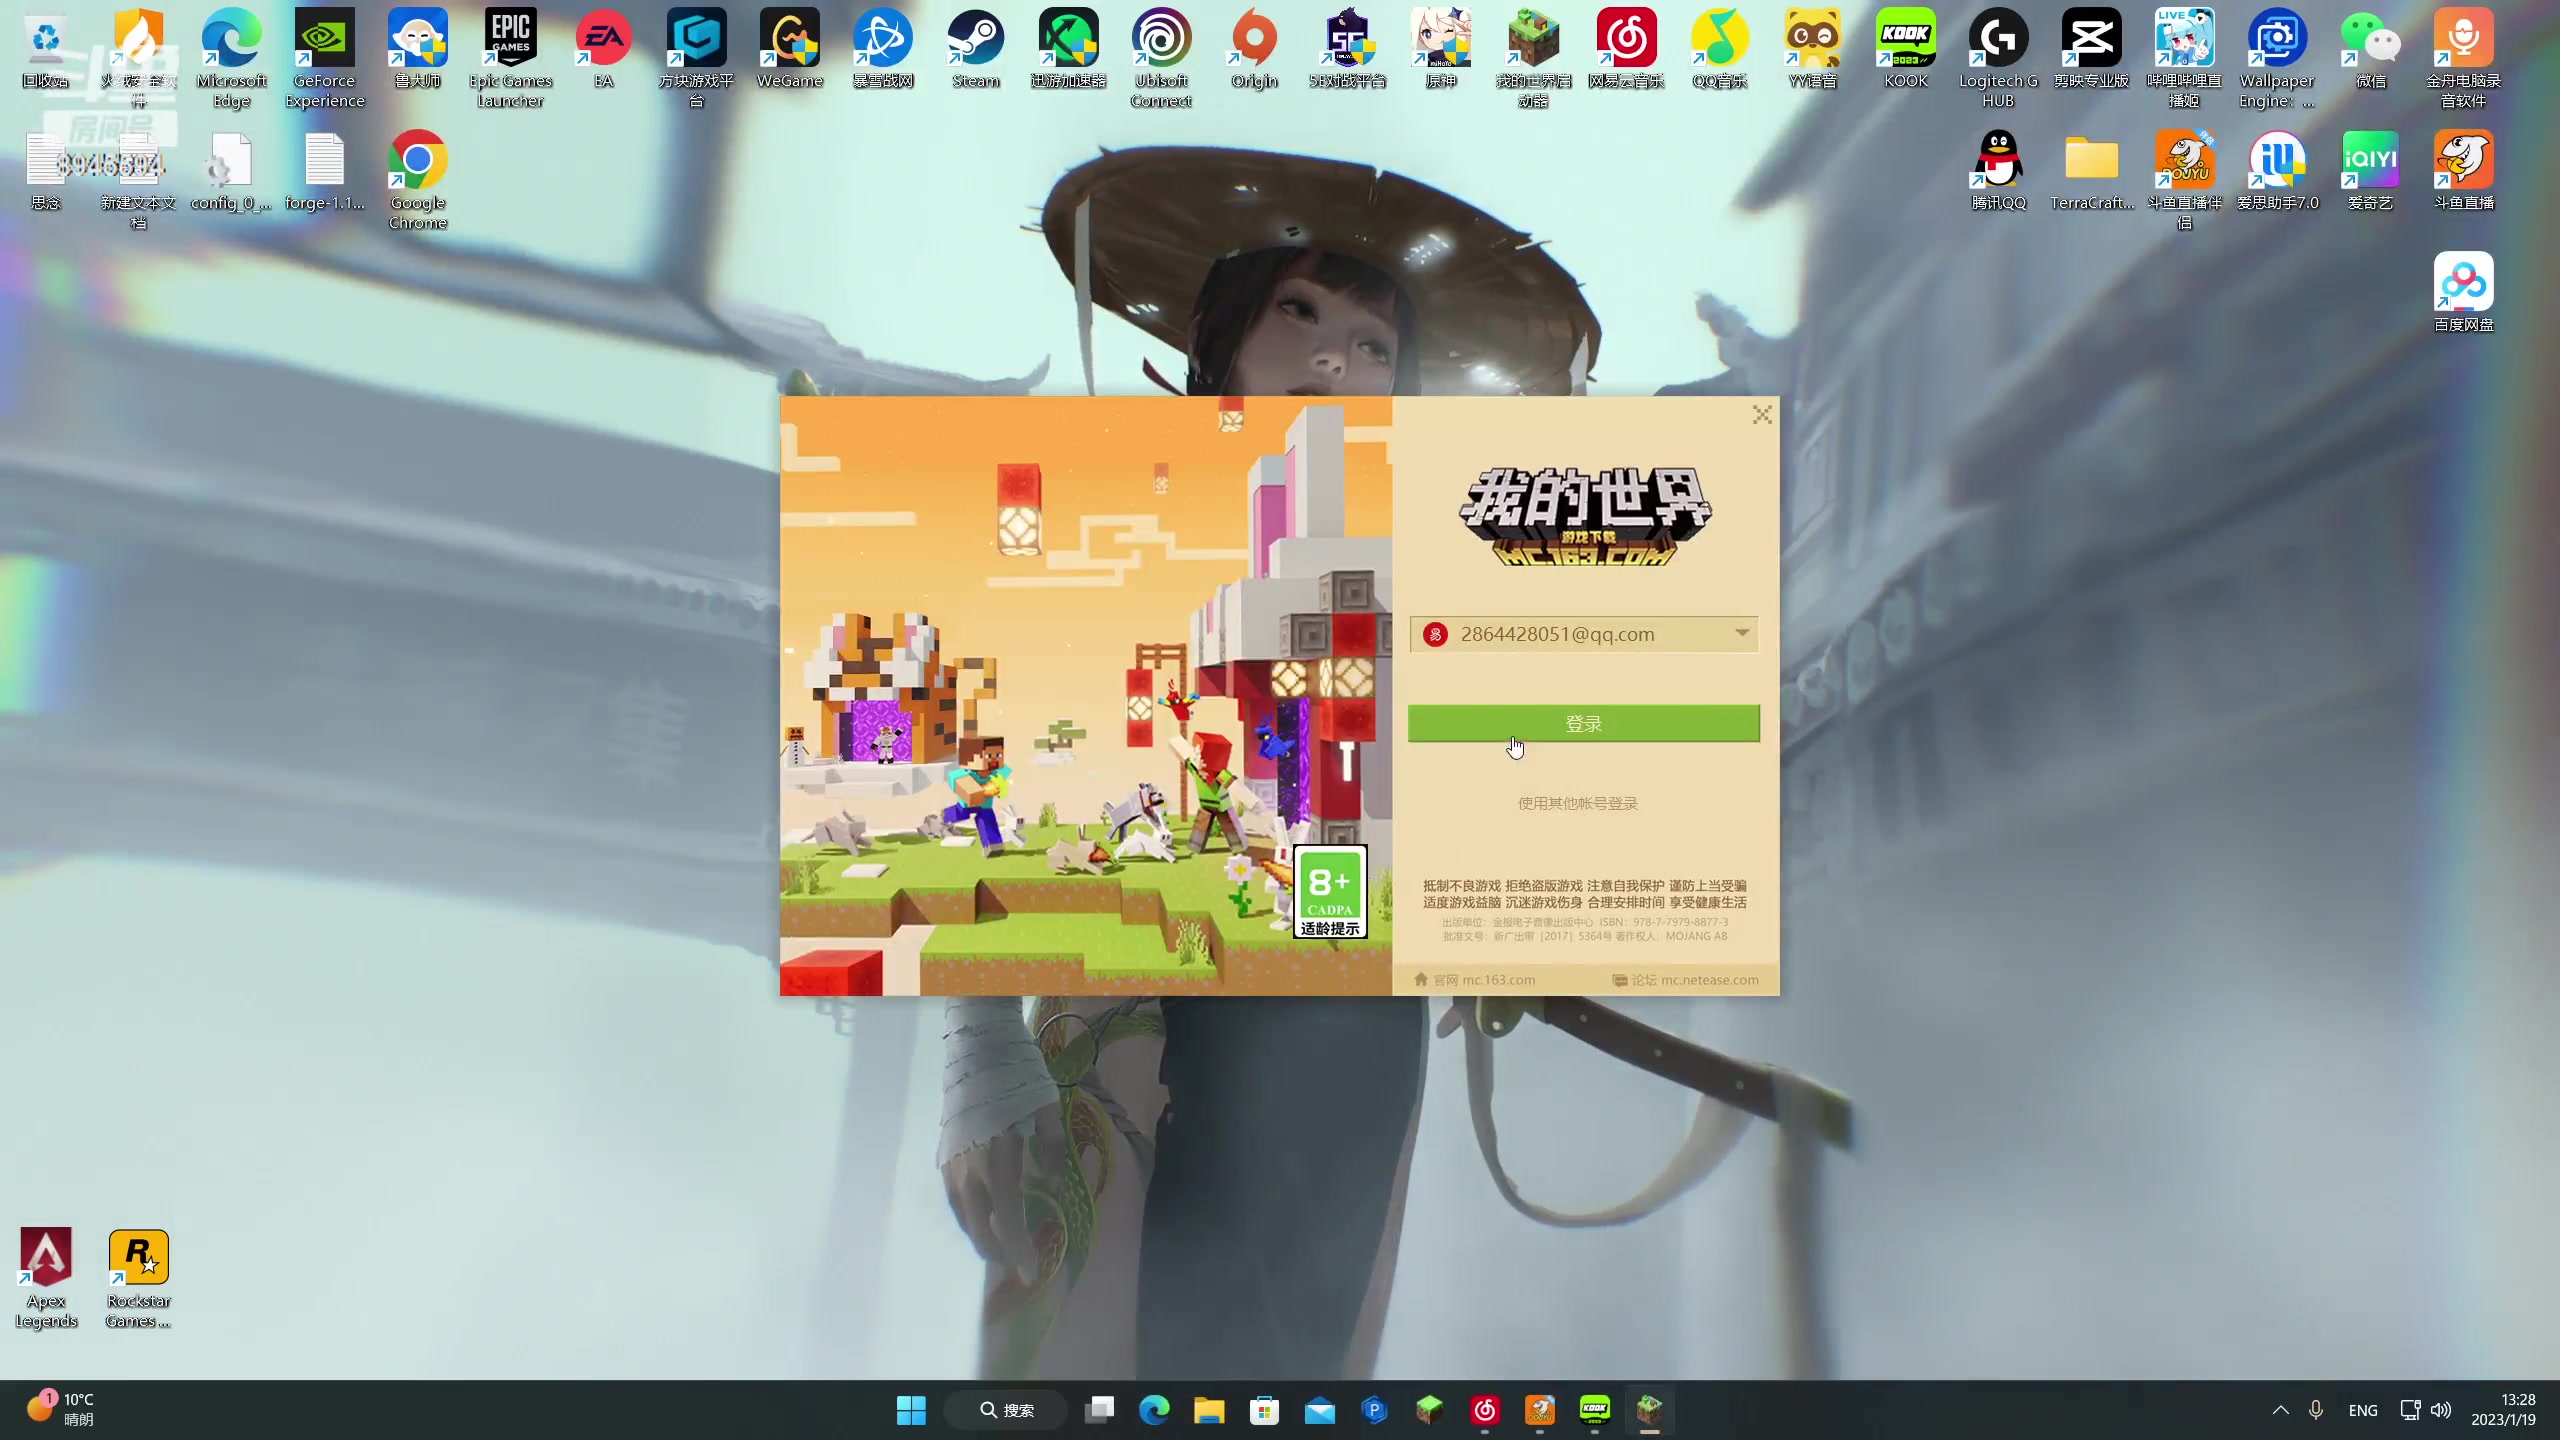Open the 斗鱼直播 desktop icon
The height and width of the screenshot is (1440, 2560).
[x=2464, y=172]
